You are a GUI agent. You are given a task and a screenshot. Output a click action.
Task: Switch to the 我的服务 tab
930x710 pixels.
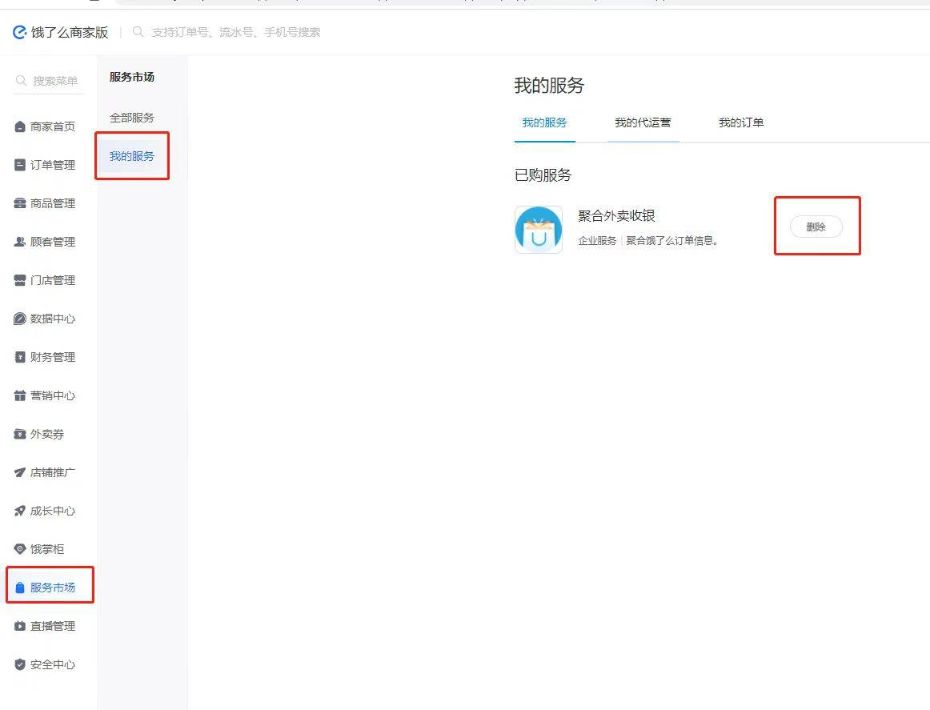[544, 123]
